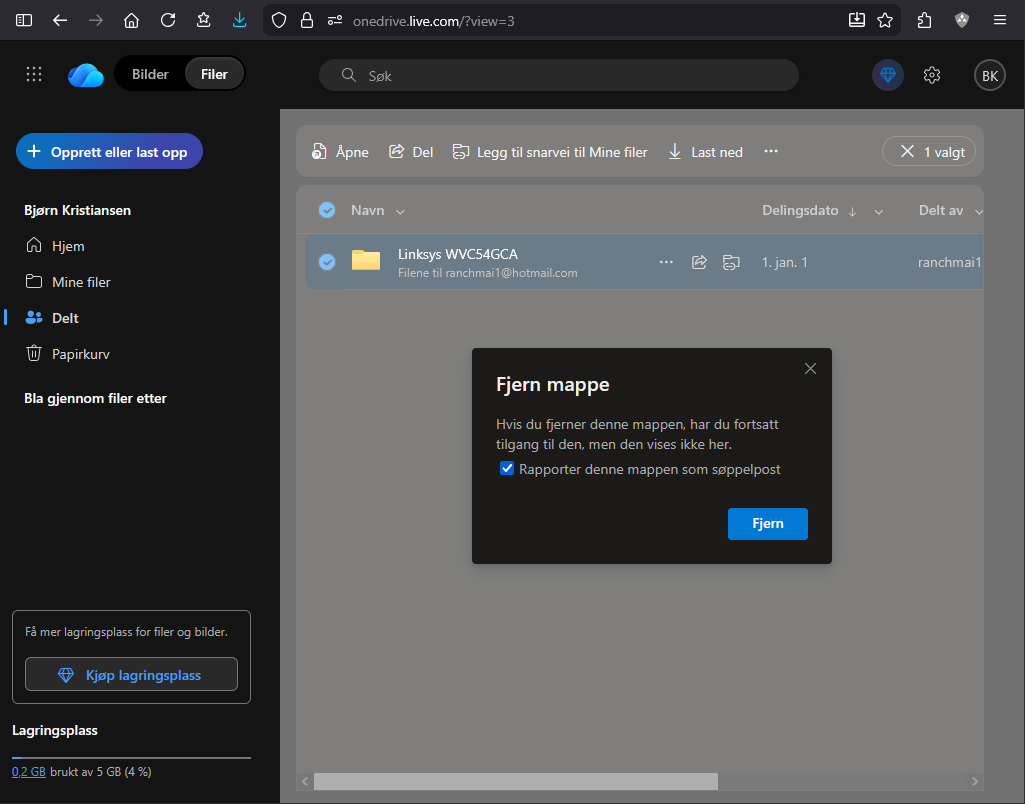1025x804 pixels.
Task: Open OneDrive settings gear icon
Action: [x=932, y=75]
